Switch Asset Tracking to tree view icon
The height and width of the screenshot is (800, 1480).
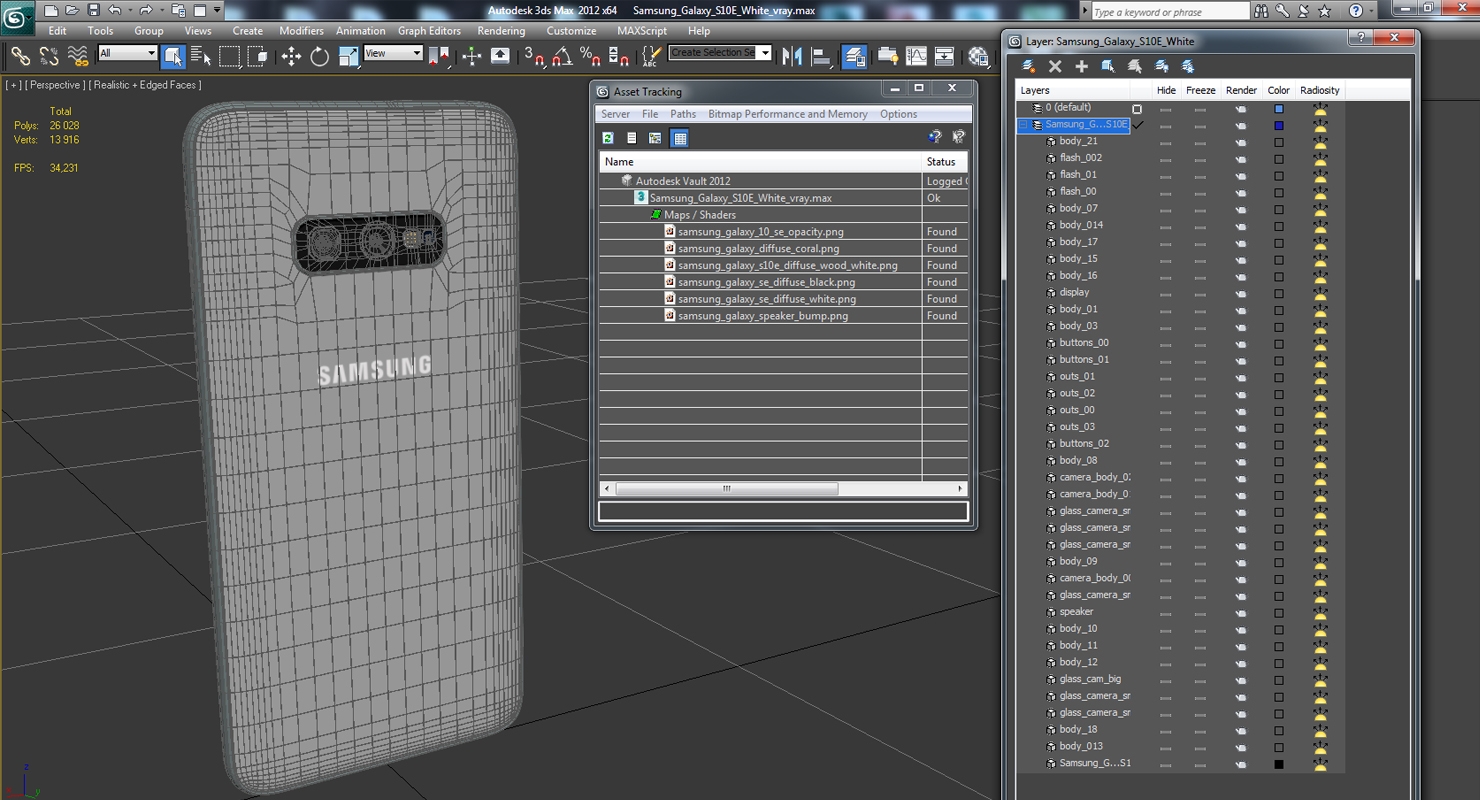(655, 138)
